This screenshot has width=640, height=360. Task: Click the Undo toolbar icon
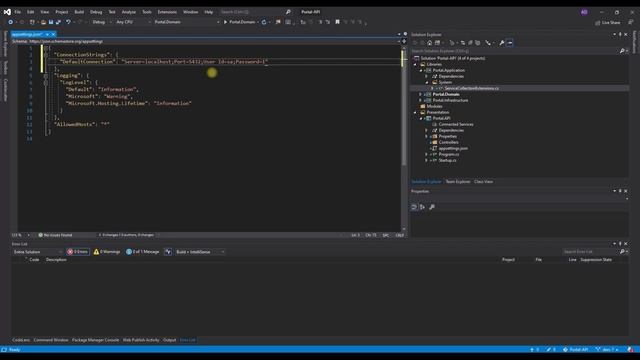tap(68, 22)
